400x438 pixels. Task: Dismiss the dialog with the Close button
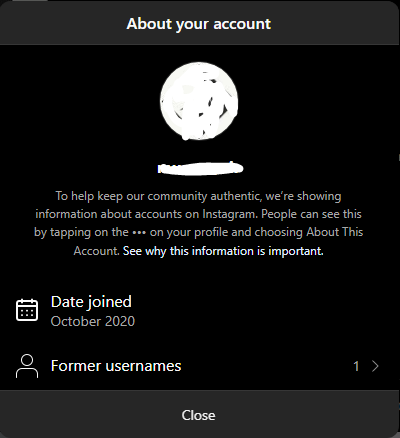tap(199, 415)
